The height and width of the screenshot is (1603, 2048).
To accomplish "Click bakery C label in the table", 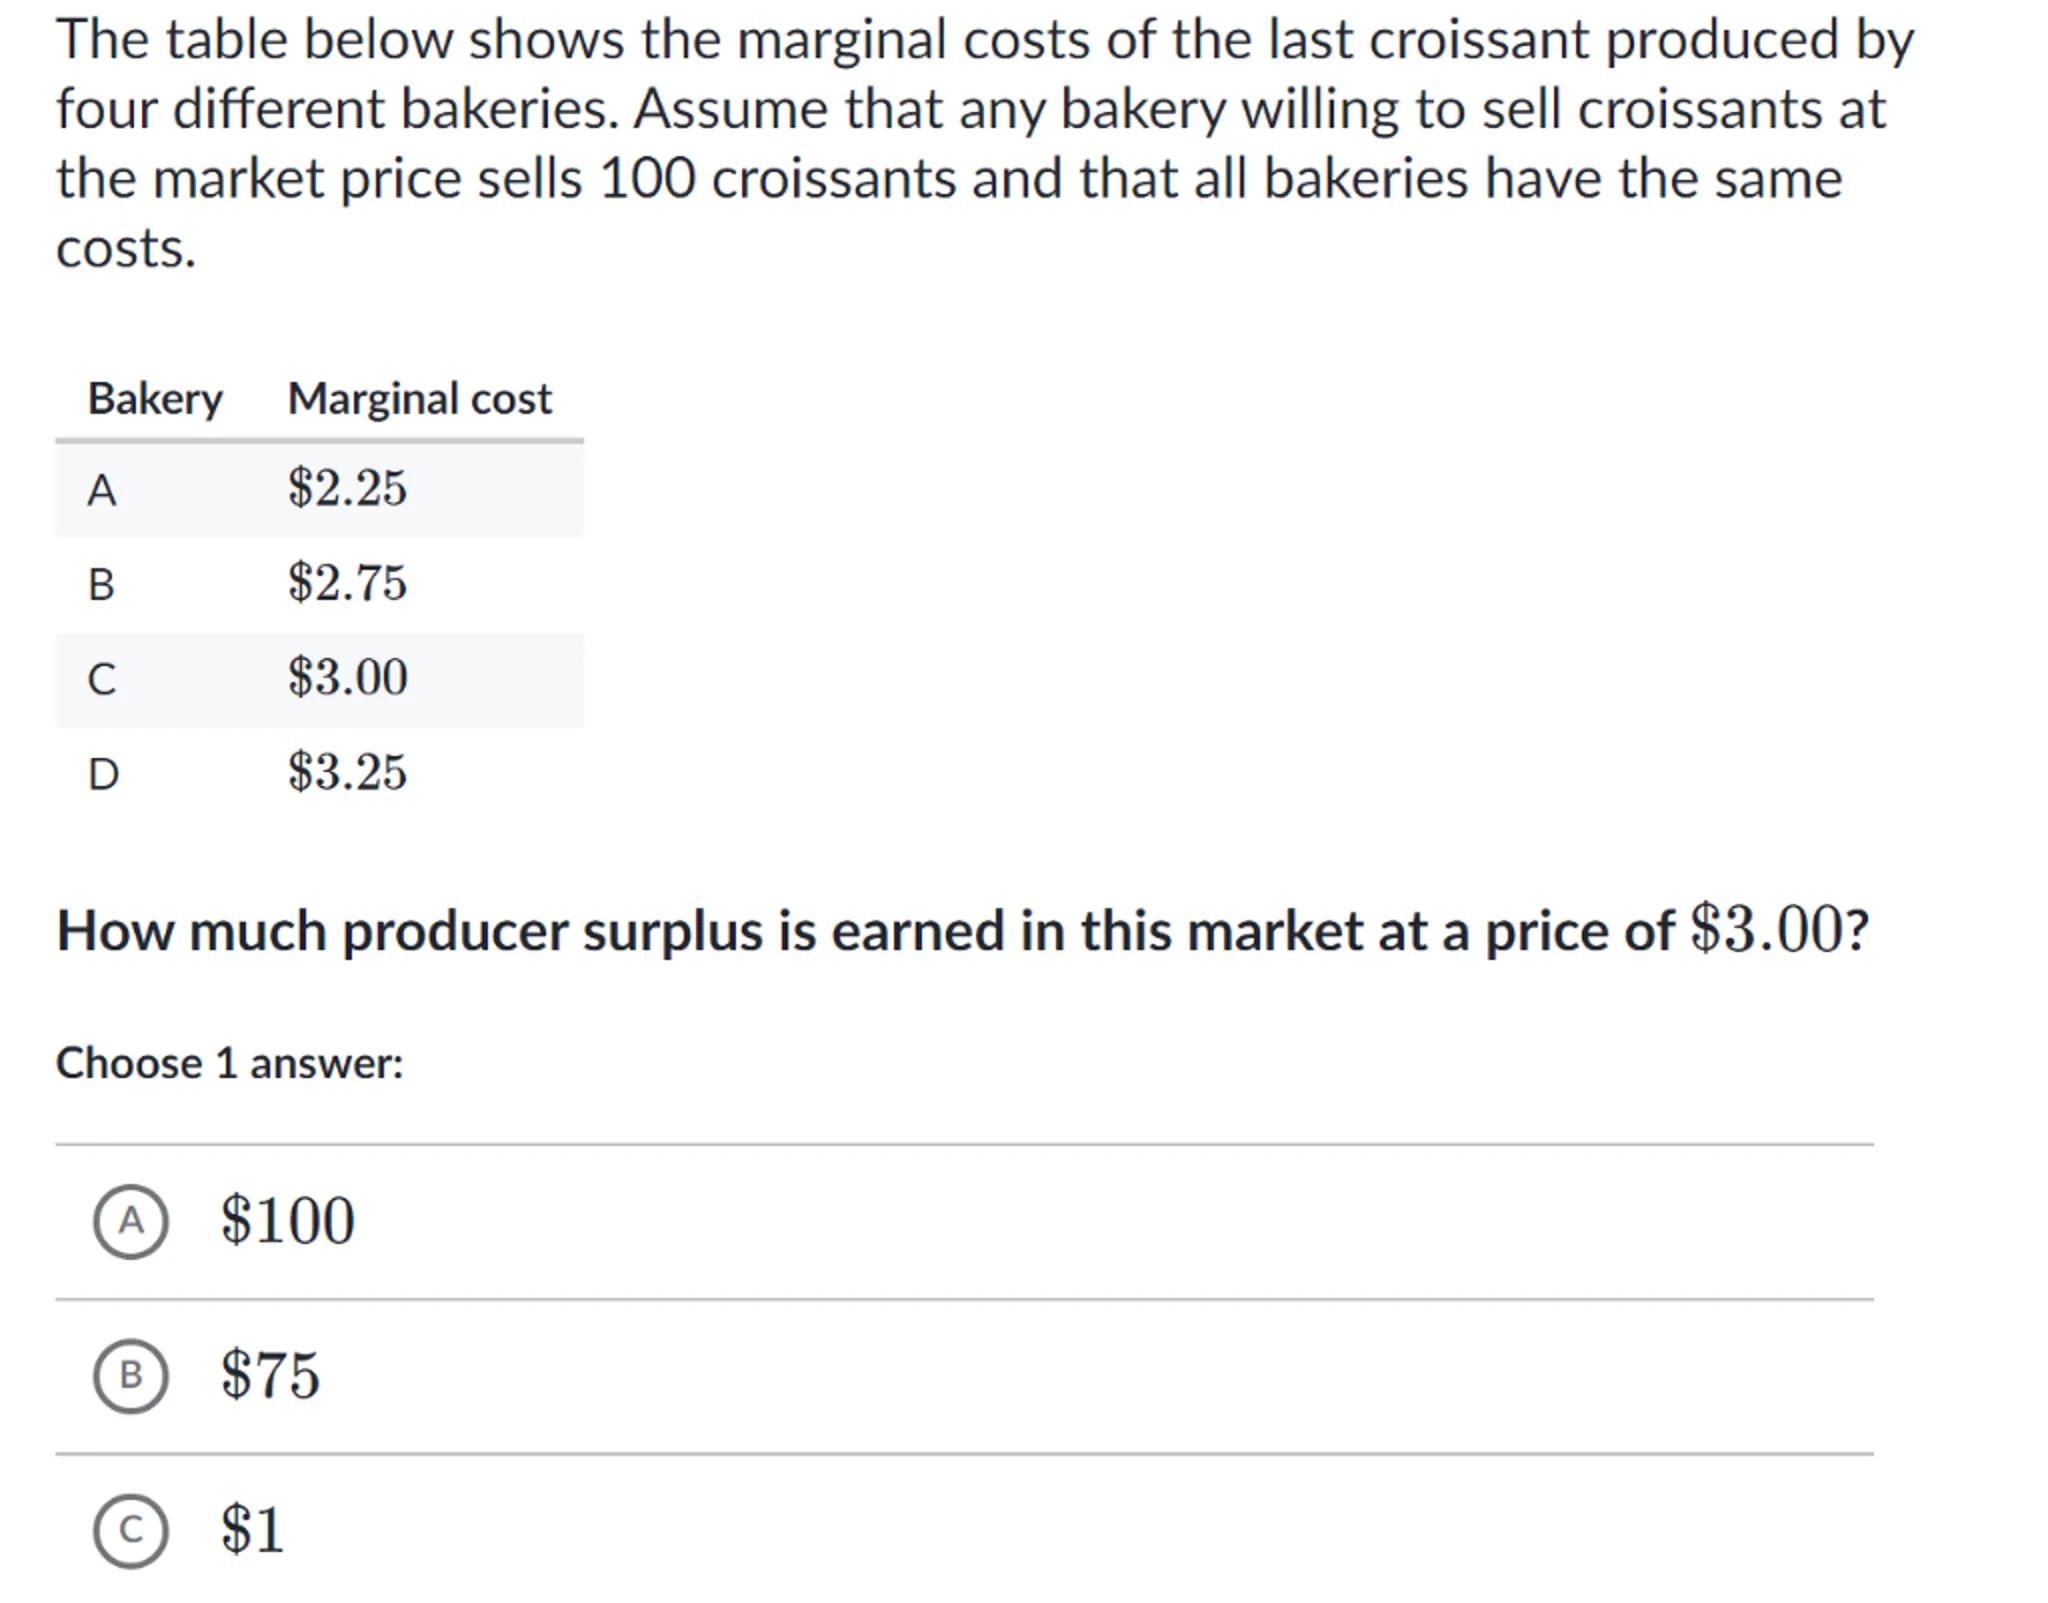I will 102,679.
